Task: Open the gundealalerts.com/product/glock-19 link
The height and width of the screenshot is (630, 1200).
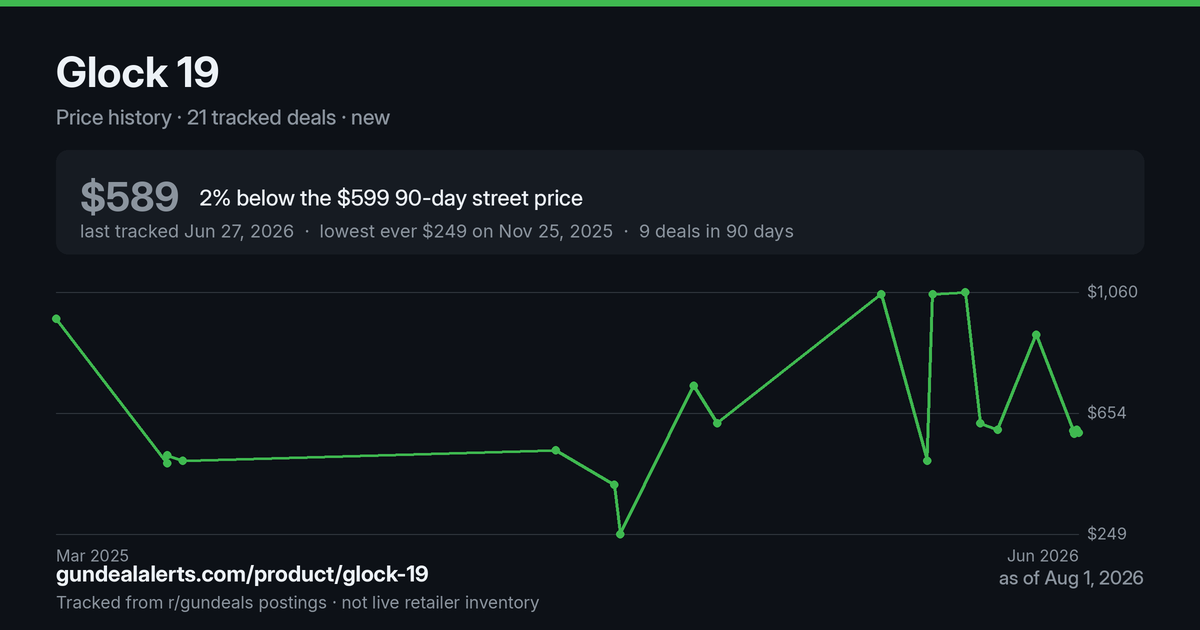Action: point(242,575)
